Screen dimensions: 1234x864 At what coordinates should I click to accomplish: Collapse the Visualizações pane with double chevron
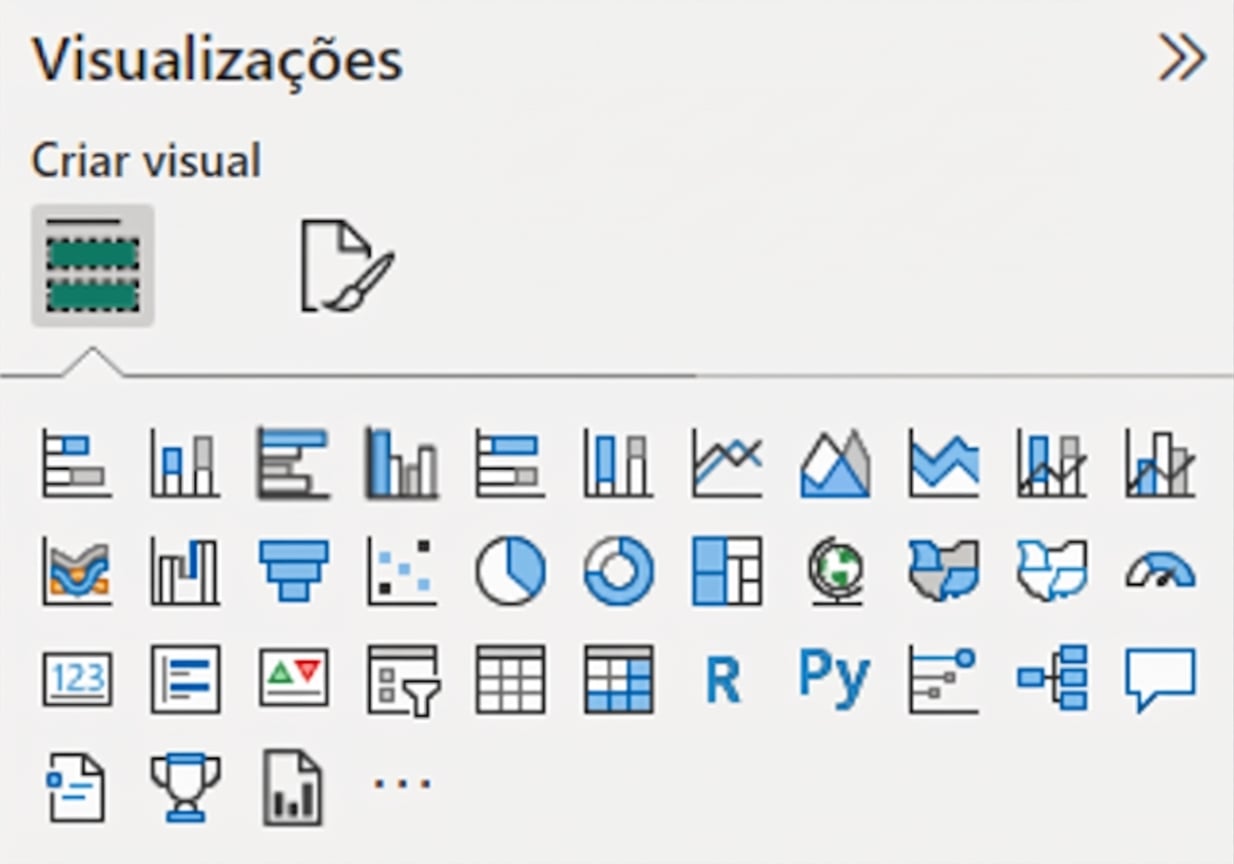[x=1182, y=60]
